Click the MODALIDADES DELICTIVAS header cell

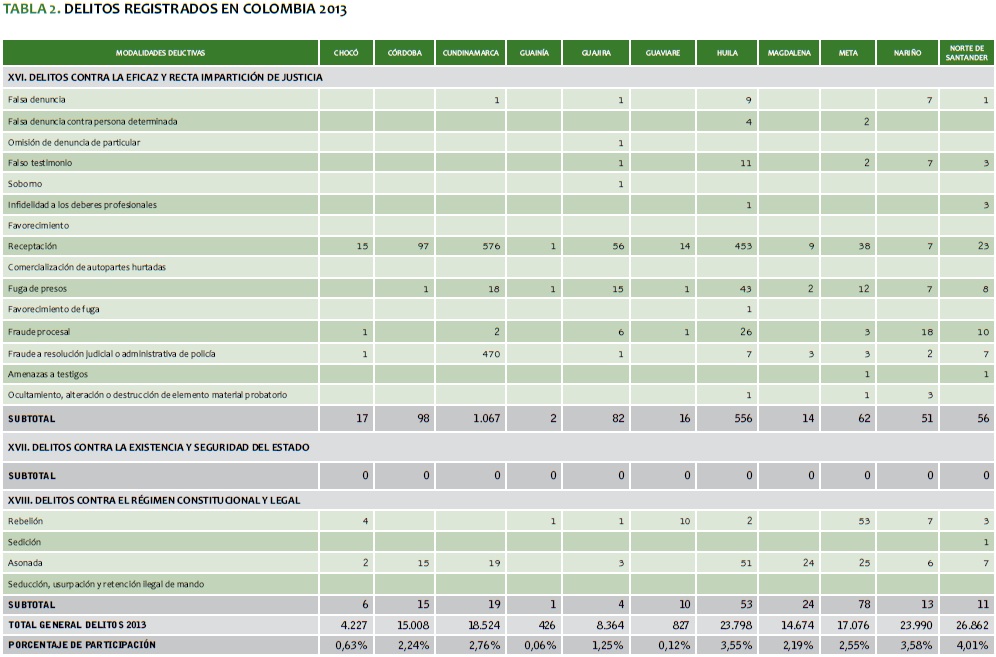[160, 52]
